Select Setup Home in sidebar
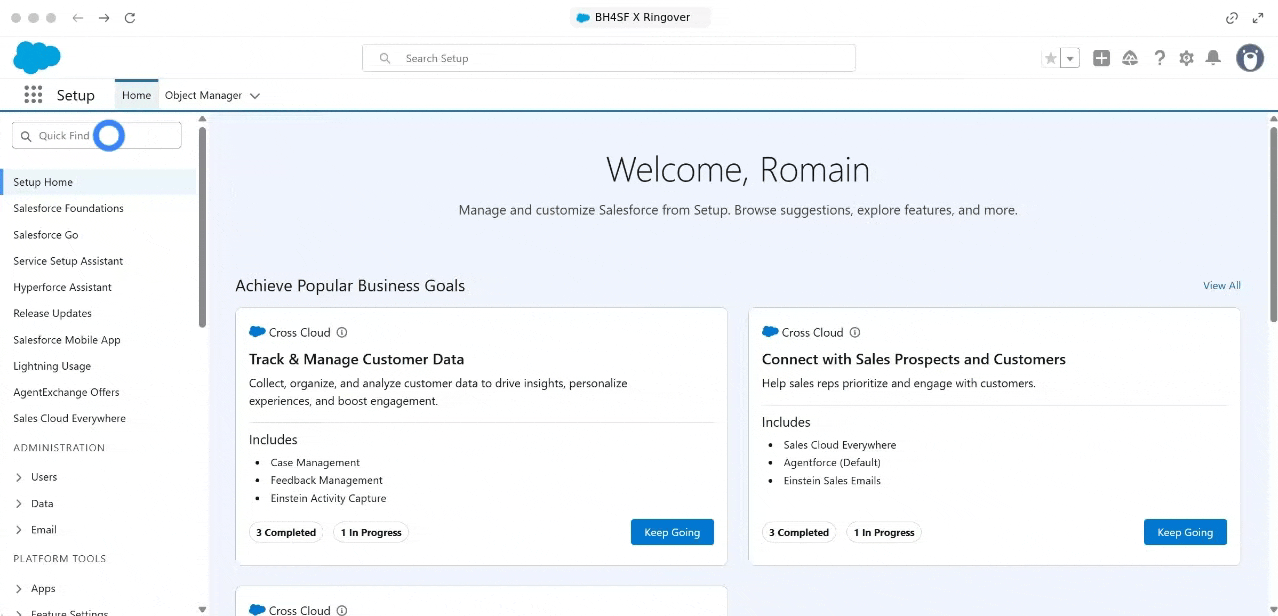 100,182
